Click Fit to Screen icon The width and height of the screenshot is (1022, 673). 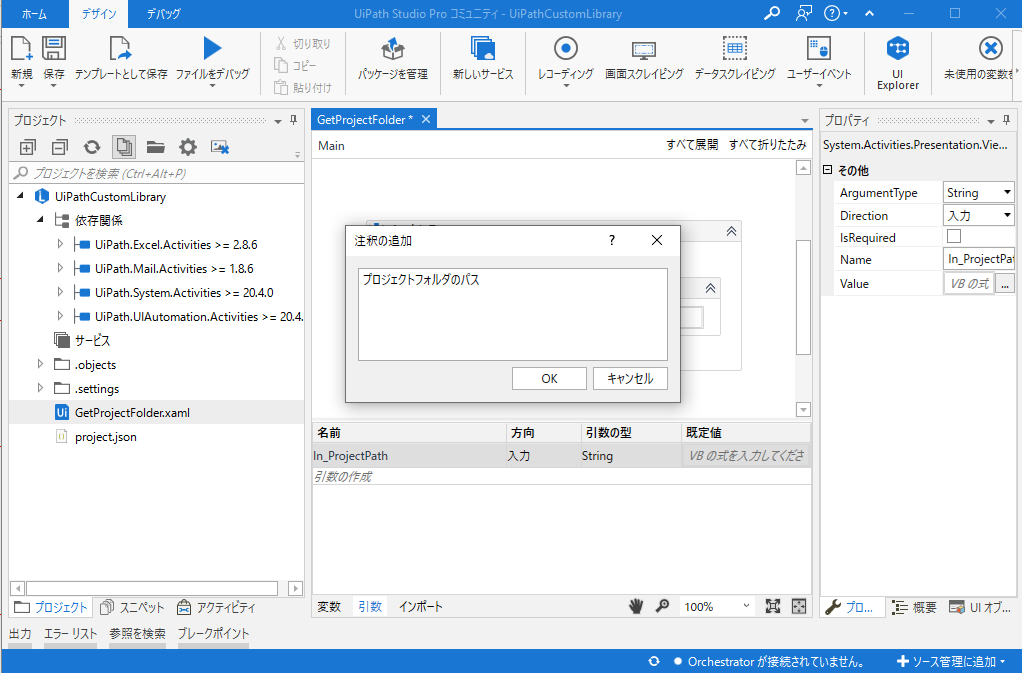coord(772,607)
